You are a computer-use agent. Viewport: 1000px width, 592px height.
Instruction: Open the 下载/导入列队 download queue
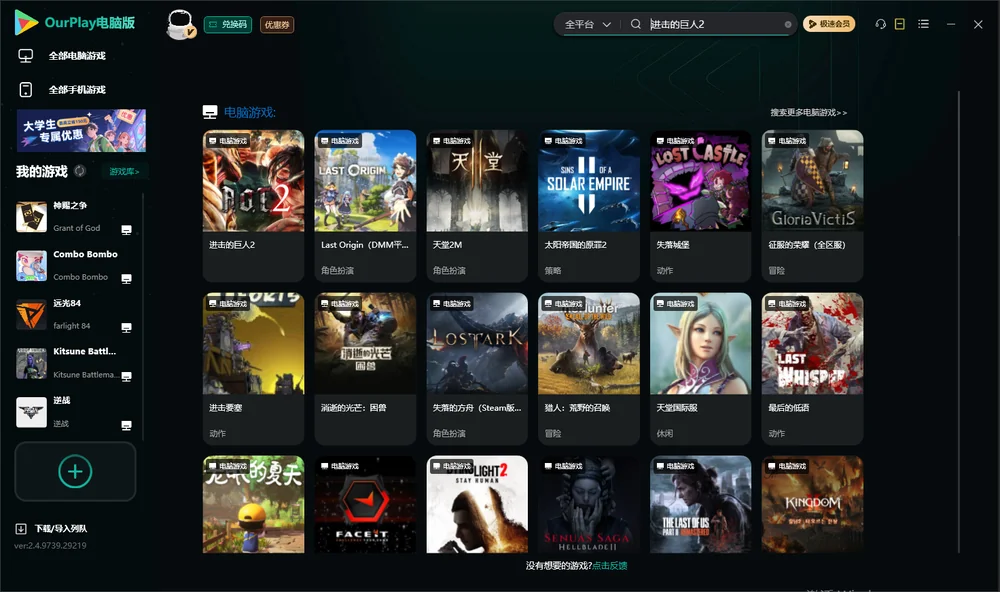(52, 529)
